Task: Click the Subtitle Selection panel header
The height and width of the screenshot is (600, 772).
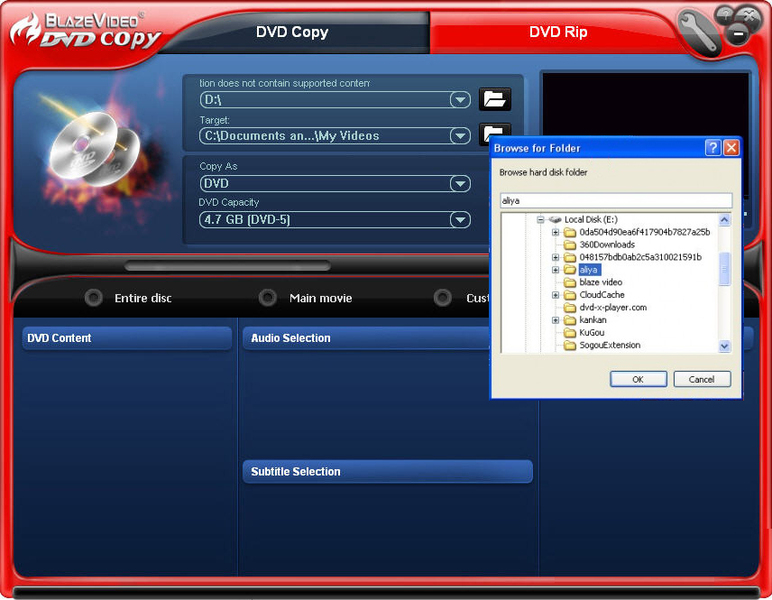Action: tap(387, 472)
